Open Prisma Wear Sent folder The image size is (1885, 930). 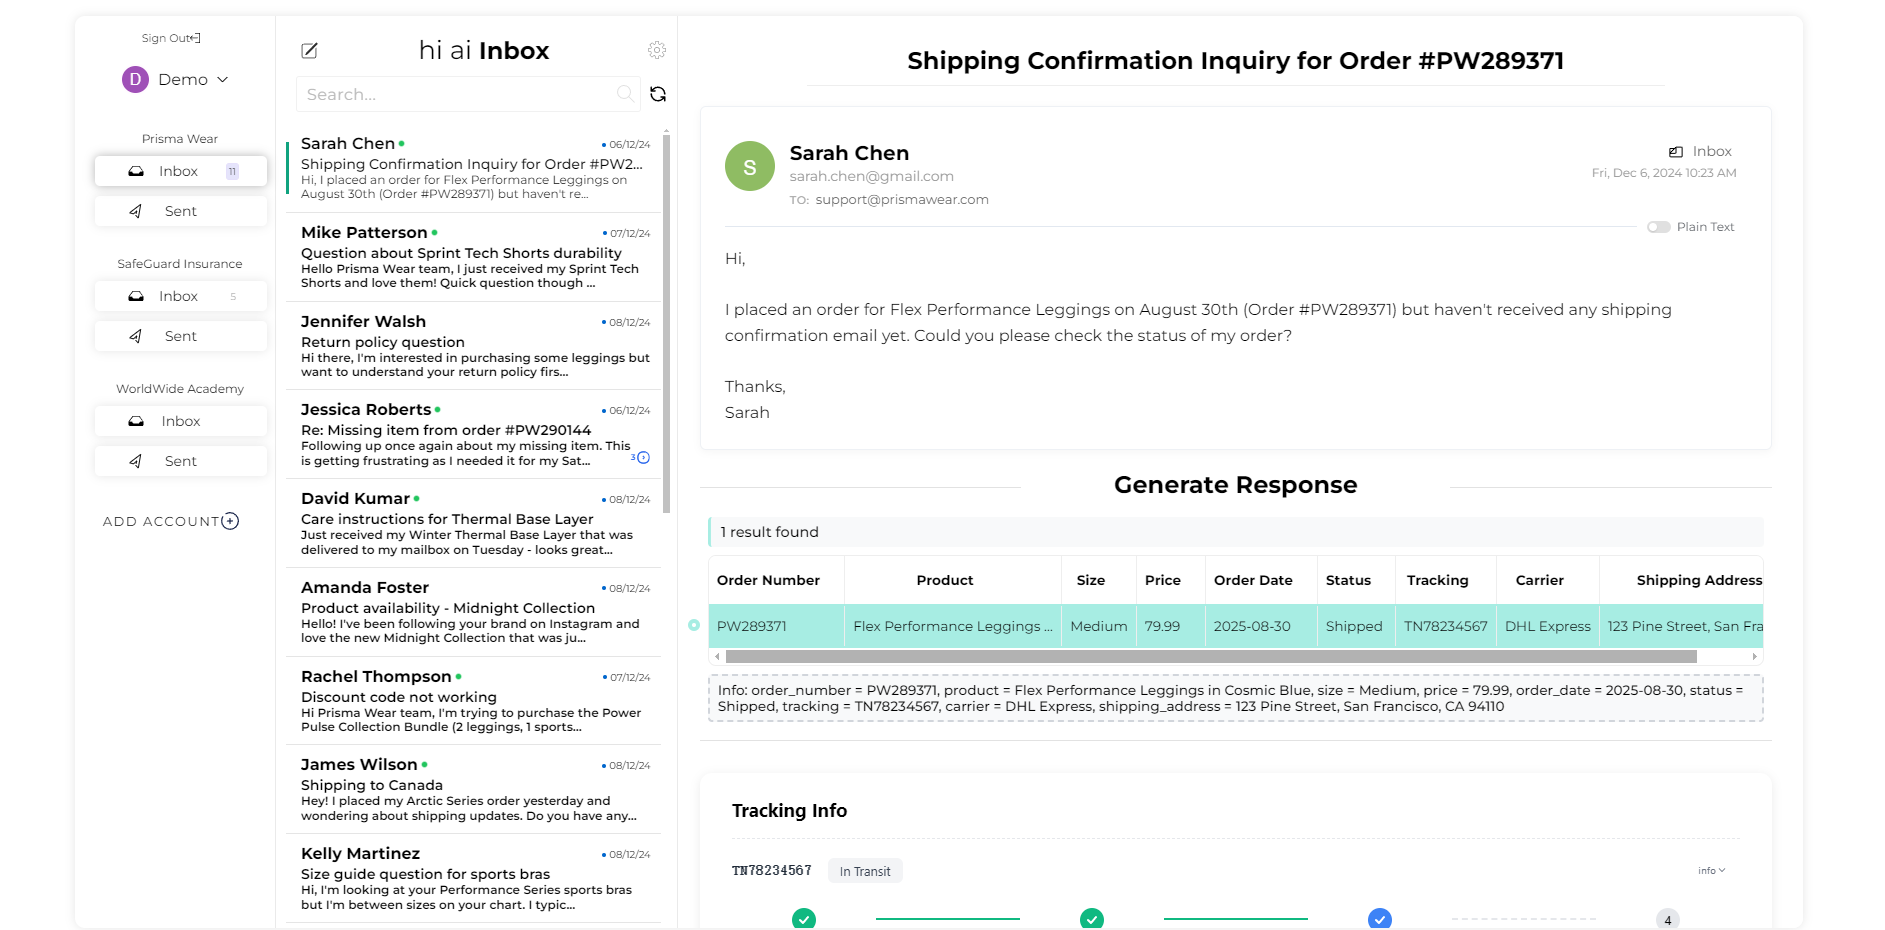pos(181,211)
